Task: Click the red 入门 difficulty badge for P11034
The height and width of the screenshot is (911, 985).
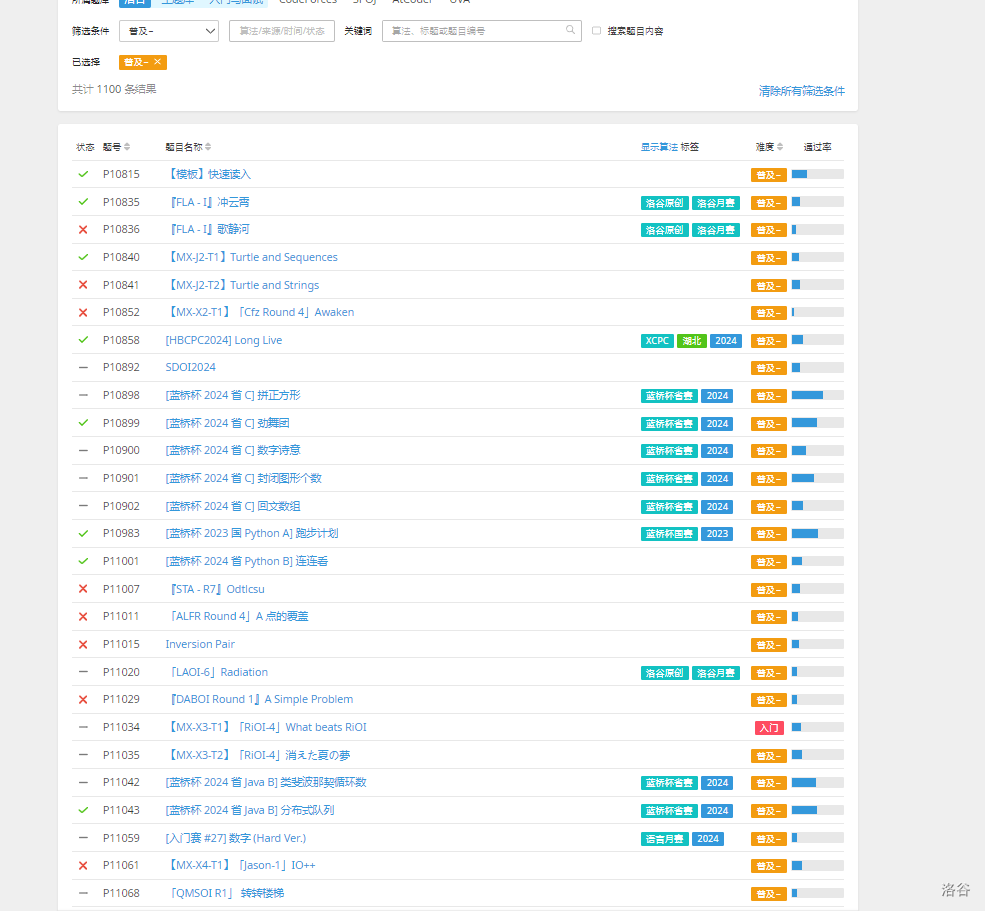Action: [x=769, y=728]
